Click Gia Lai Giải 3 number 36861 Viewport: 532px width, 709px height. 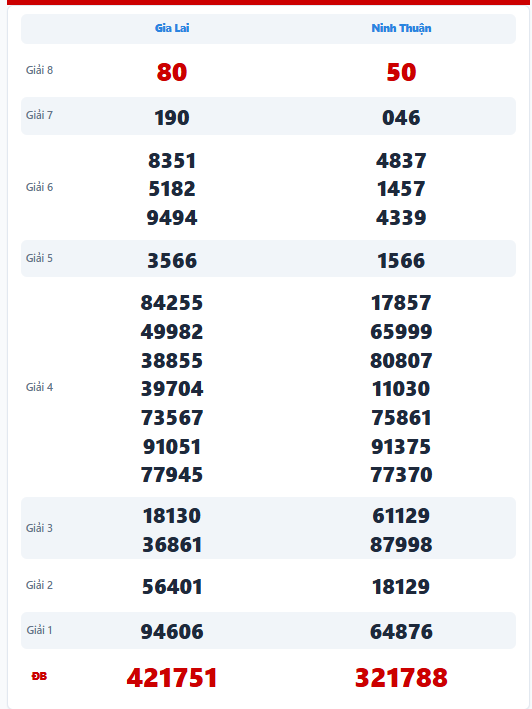coord(172,544)
